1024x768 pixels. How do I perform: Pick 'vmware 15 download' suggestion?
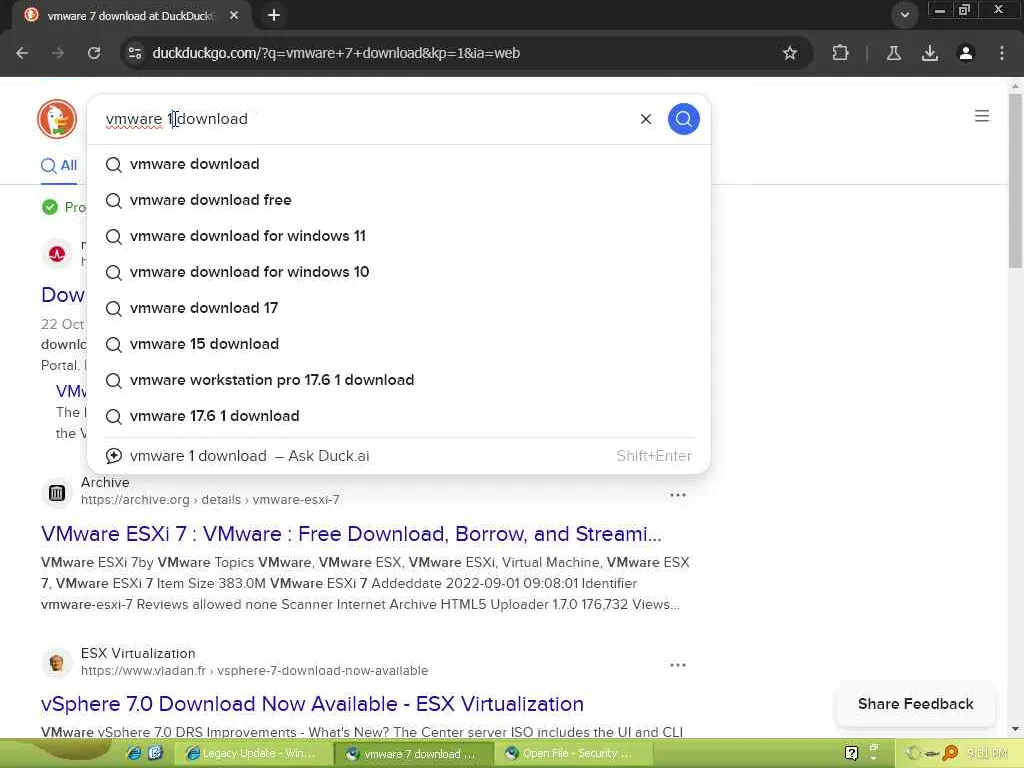[398, 344]
